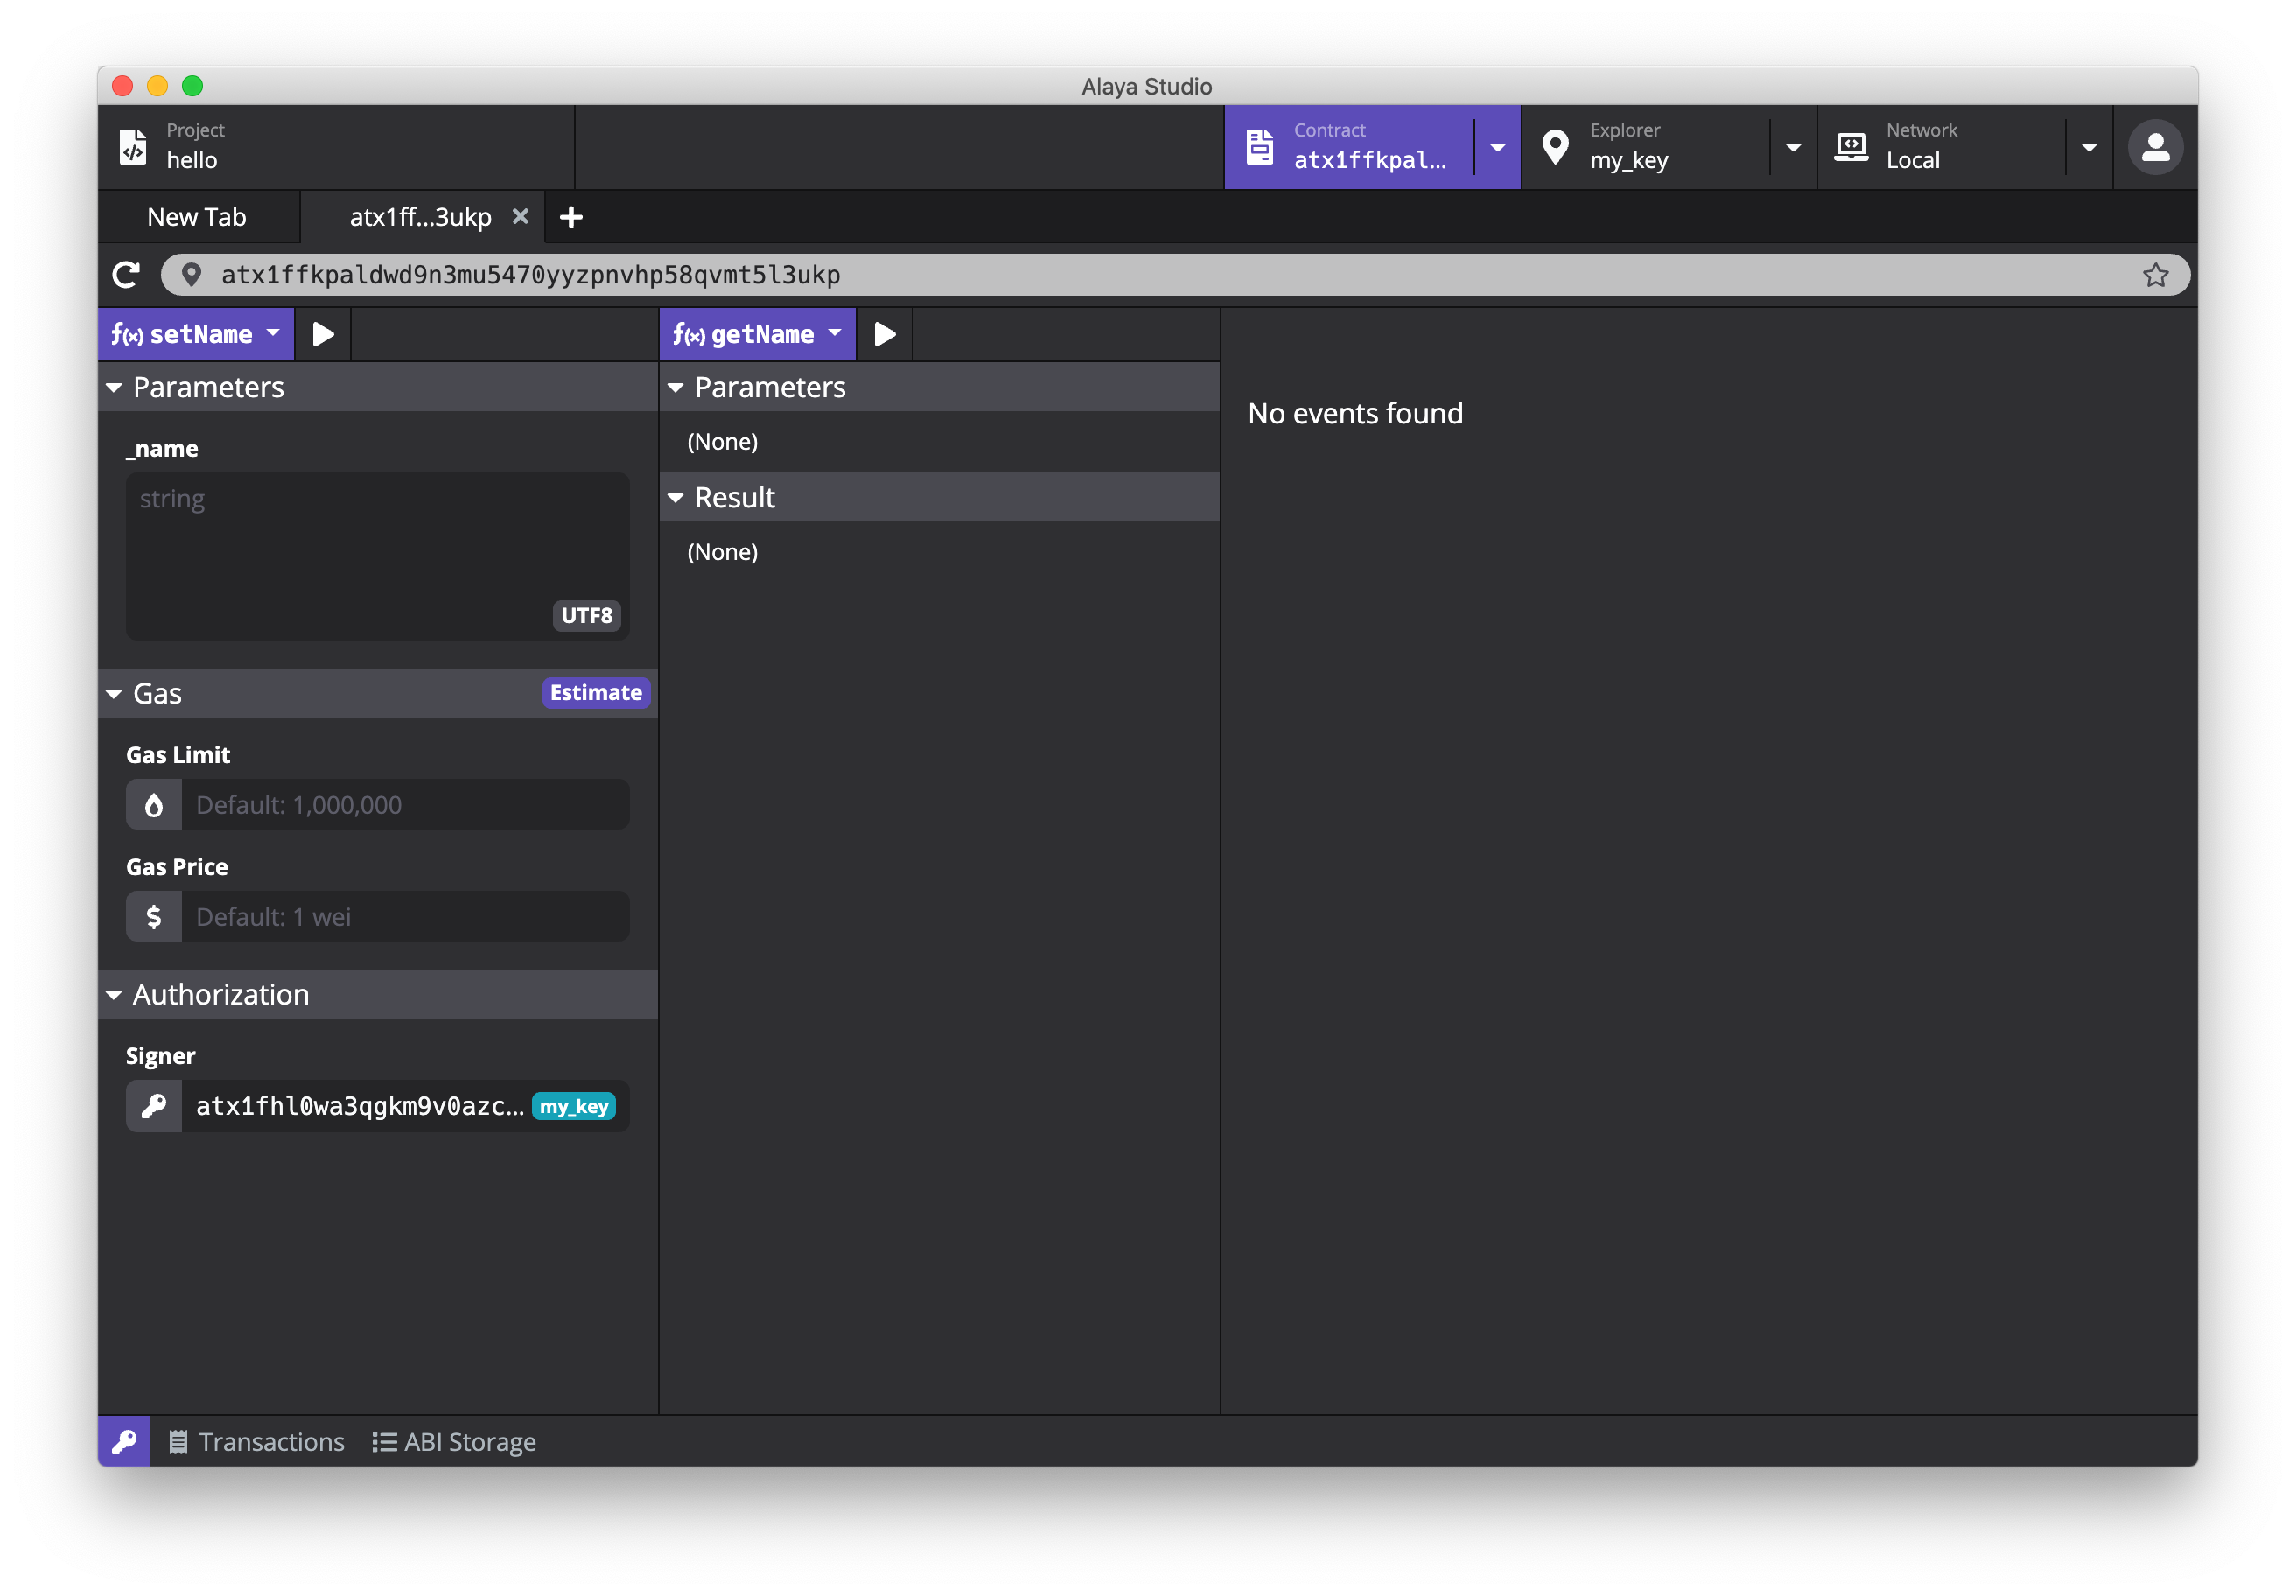Expand the Network Local dropdown
This screenshot has width=2296, height=1596.
coord(2089,147)
